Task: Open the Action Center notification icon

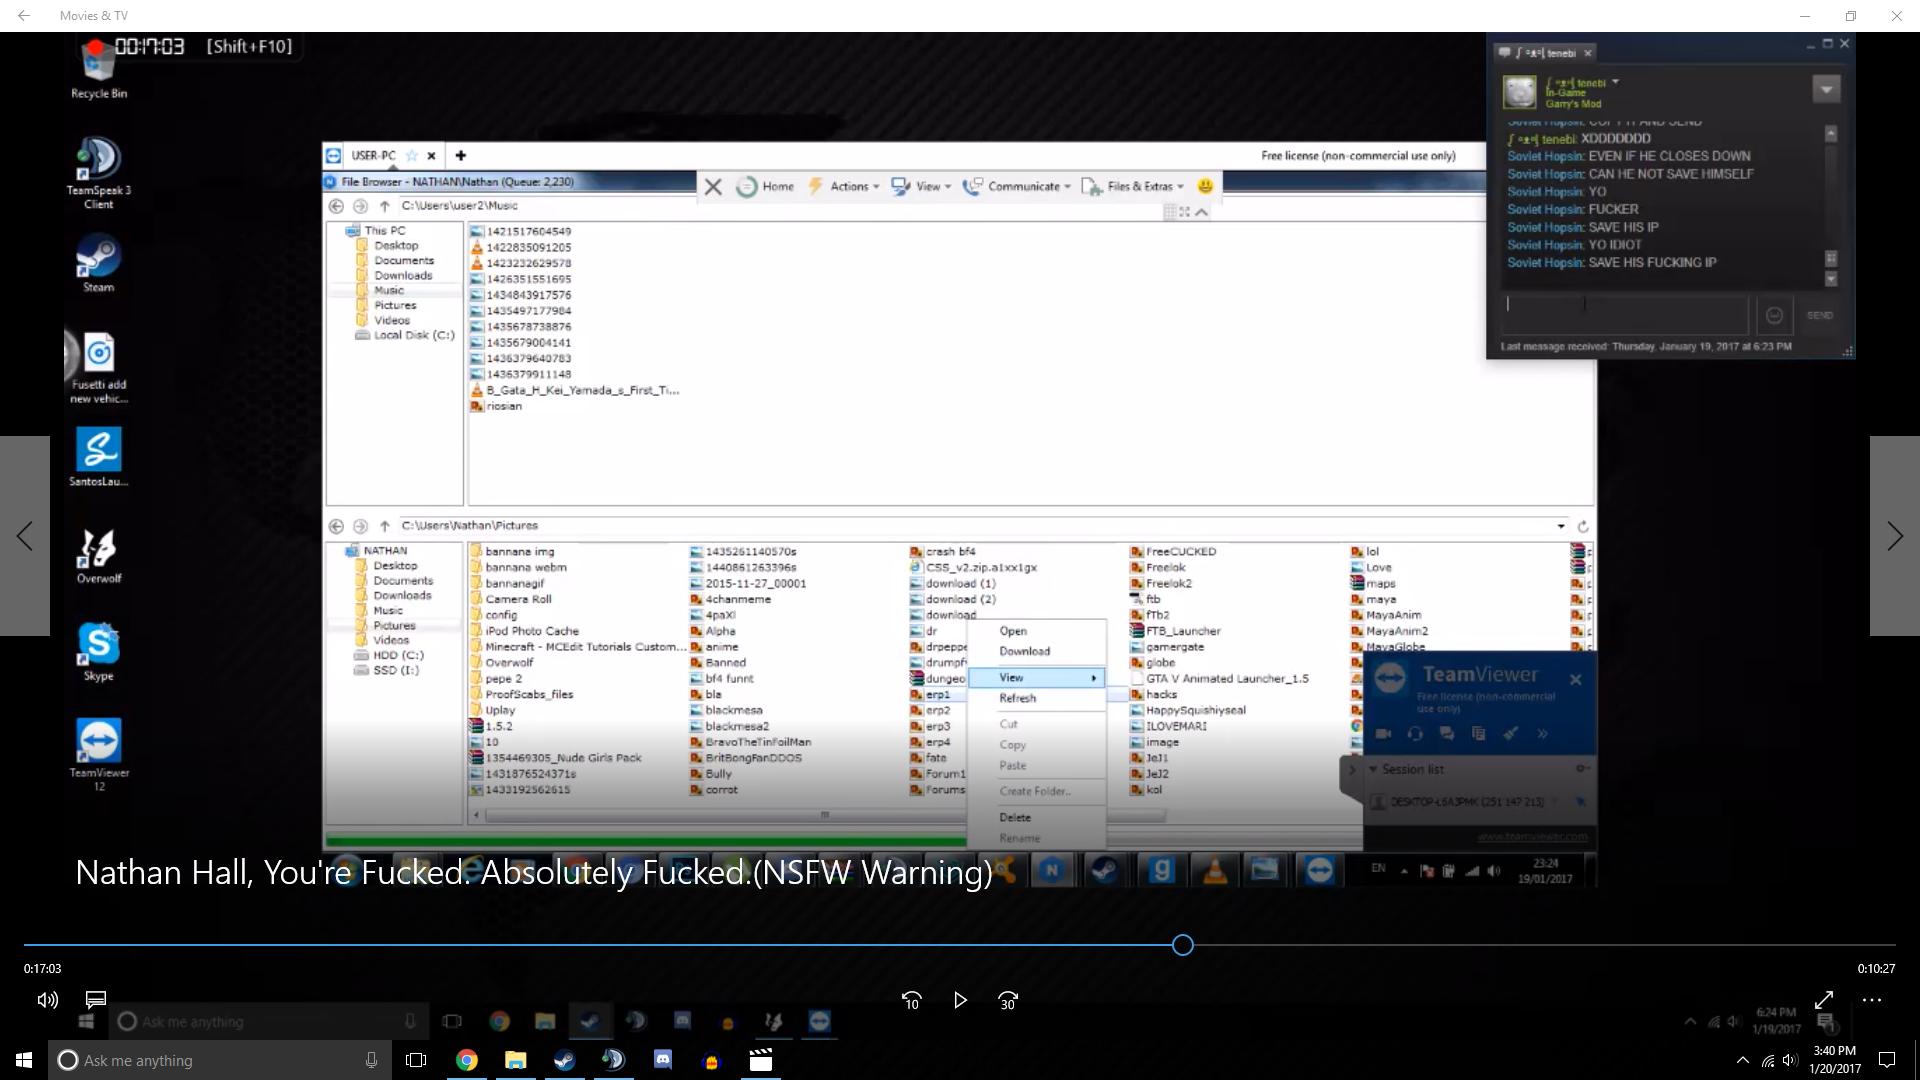Action: [x=1887, y=1060]
